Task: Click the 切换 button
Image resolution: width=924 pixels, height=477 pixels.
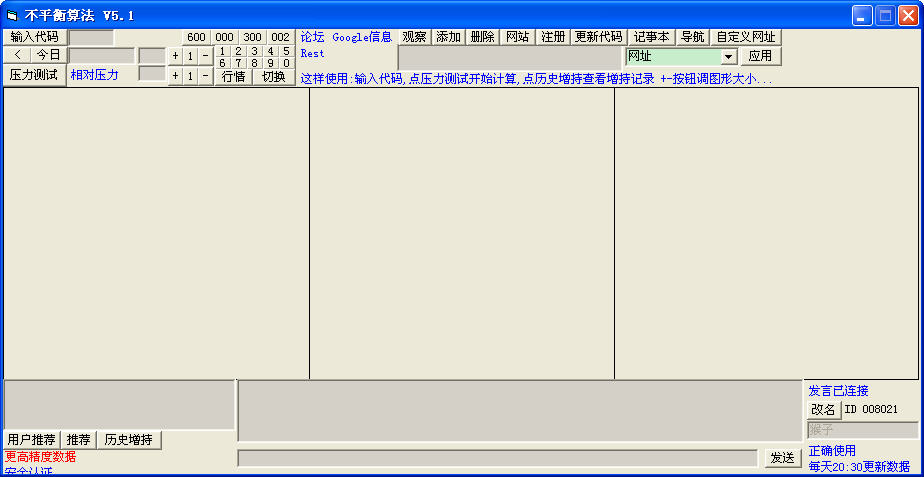Action: (274, 77)
